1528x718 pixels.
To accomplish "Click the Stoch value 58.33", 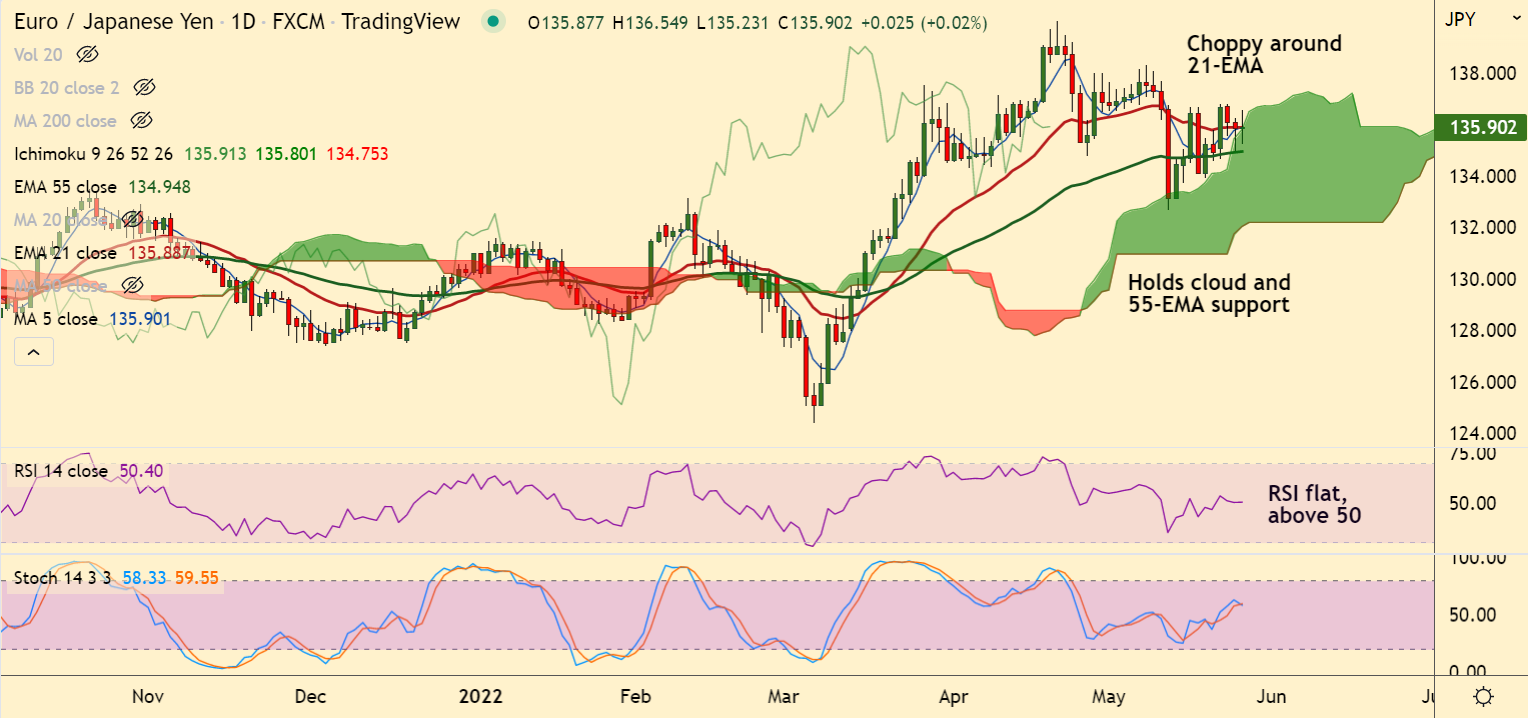I will pyautogui.click(x=143, y=577).
